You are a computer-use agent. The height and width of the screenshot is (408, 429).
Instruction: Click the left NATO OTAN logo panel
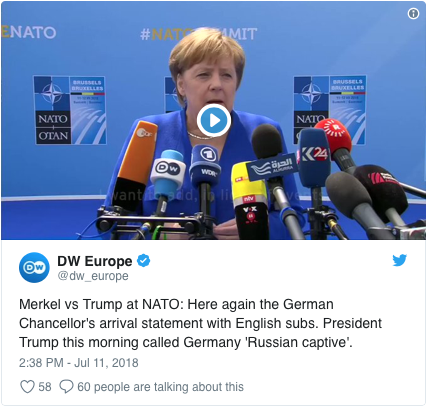[x=70, y=110]
